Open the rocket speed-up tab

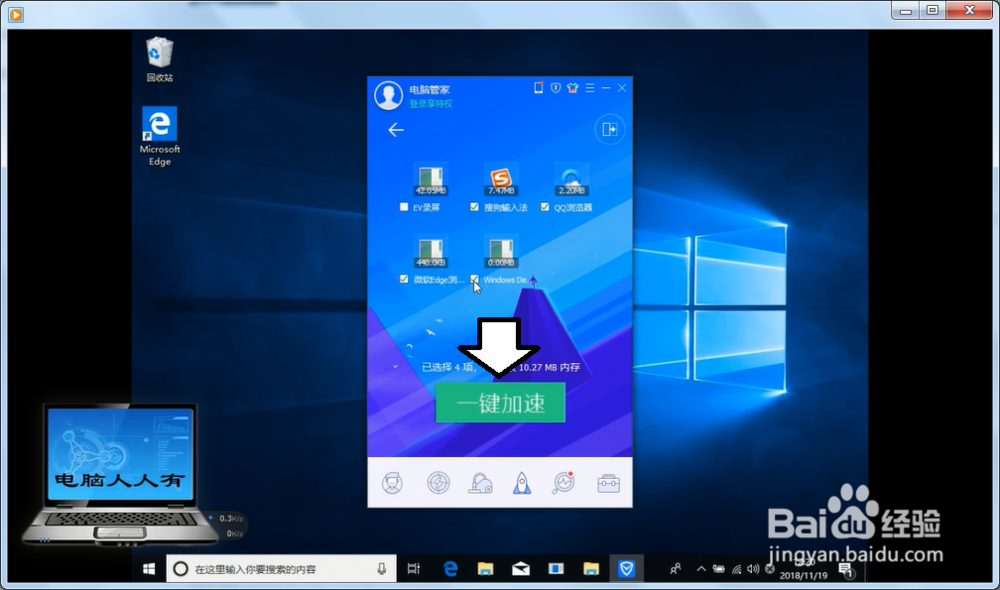(522, 483)
